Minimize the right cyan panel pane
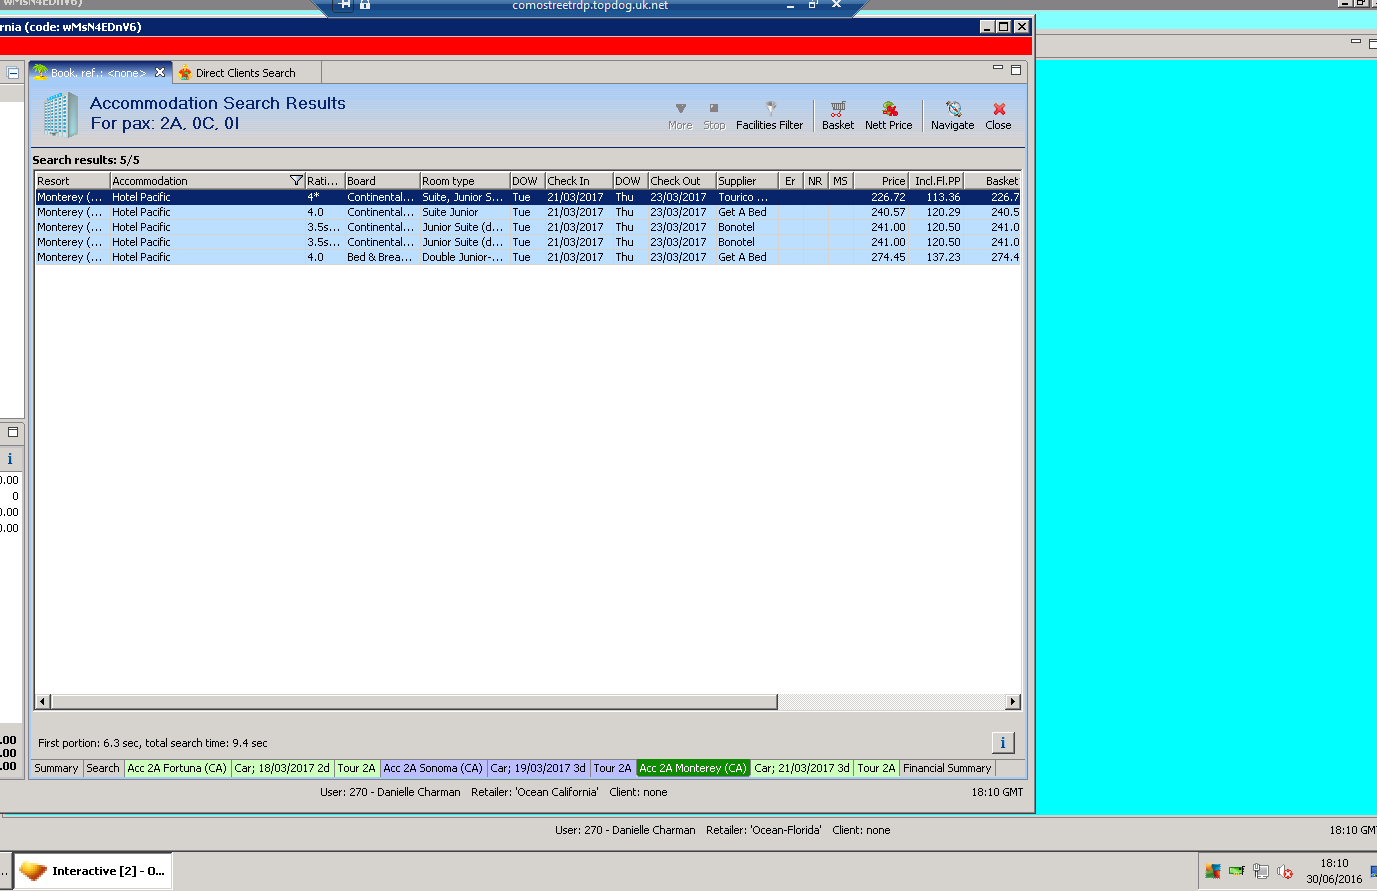The width and height of the screenshot is (1377, 891). coord(1356,42)
